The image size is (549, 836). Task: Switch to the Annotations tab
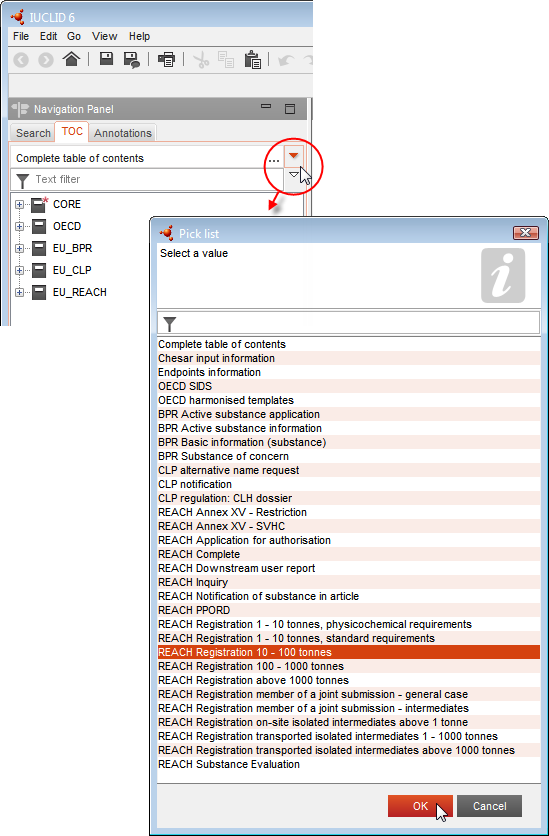pyautogui.click(x=123, y=133)
